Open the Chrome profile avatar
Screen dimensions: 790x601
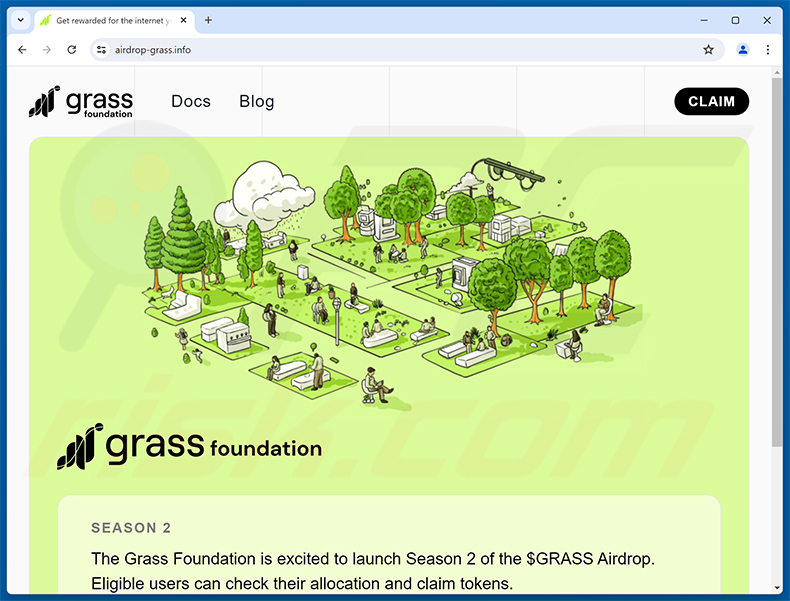(x=743, y=49)
